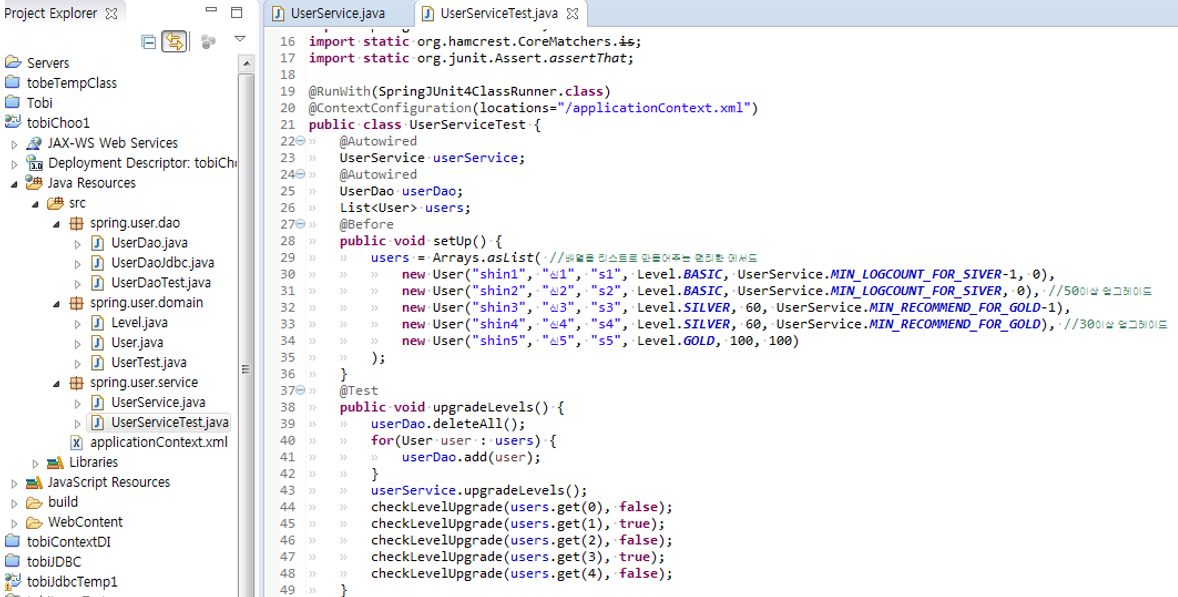The width and height of the screenshot is (1178, 597).
Task: Expand the Libraries node
Action: 35,463
